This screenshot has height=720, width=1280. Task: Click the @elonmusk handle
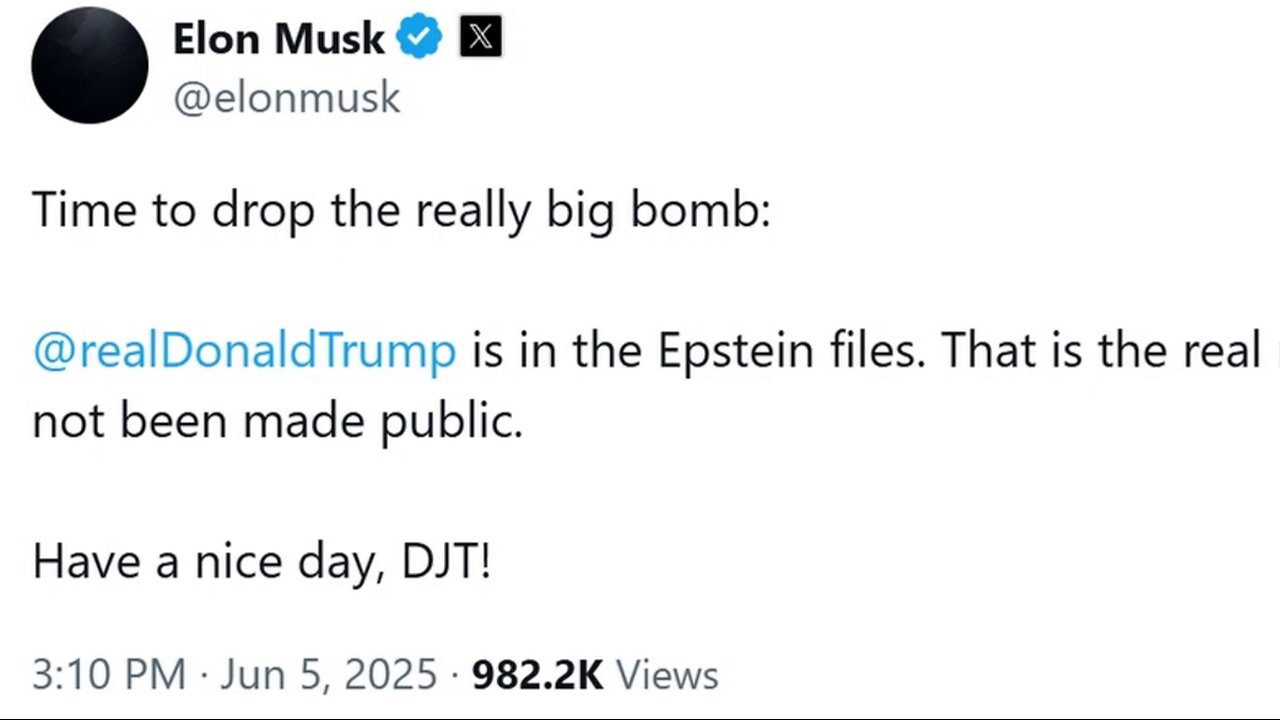click(287, 98)
